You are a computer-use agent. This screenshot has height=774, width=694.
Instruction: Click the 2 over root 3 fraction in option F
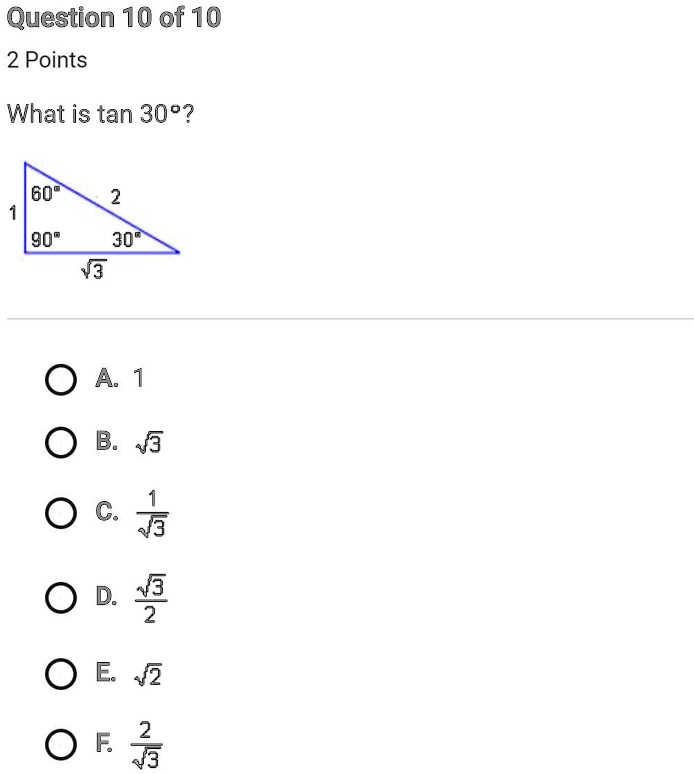click(x=146, y=743)
